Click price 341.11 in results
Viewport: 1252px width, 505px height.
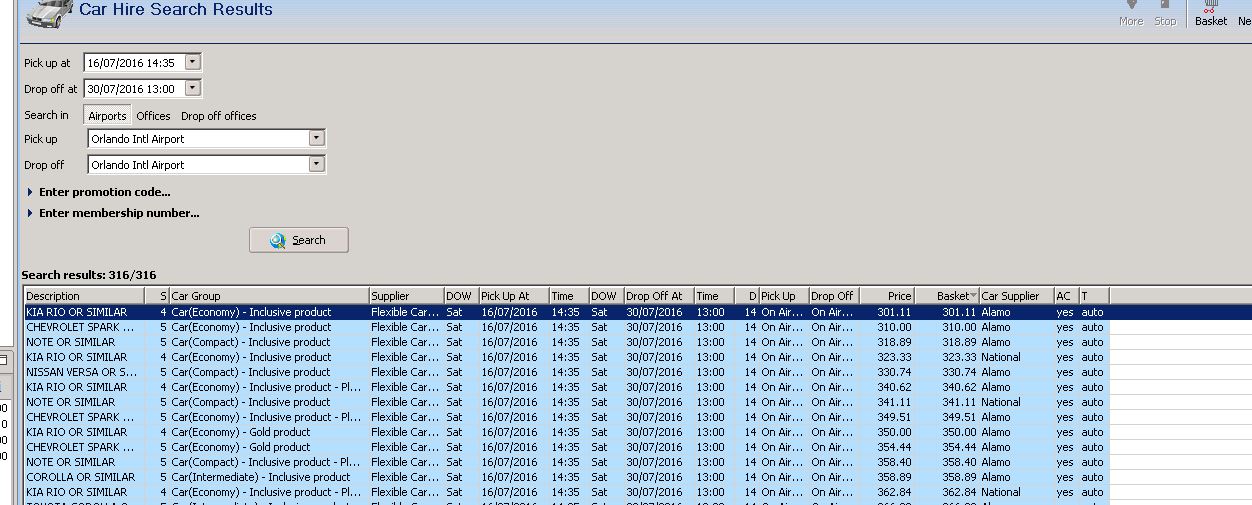894,402
